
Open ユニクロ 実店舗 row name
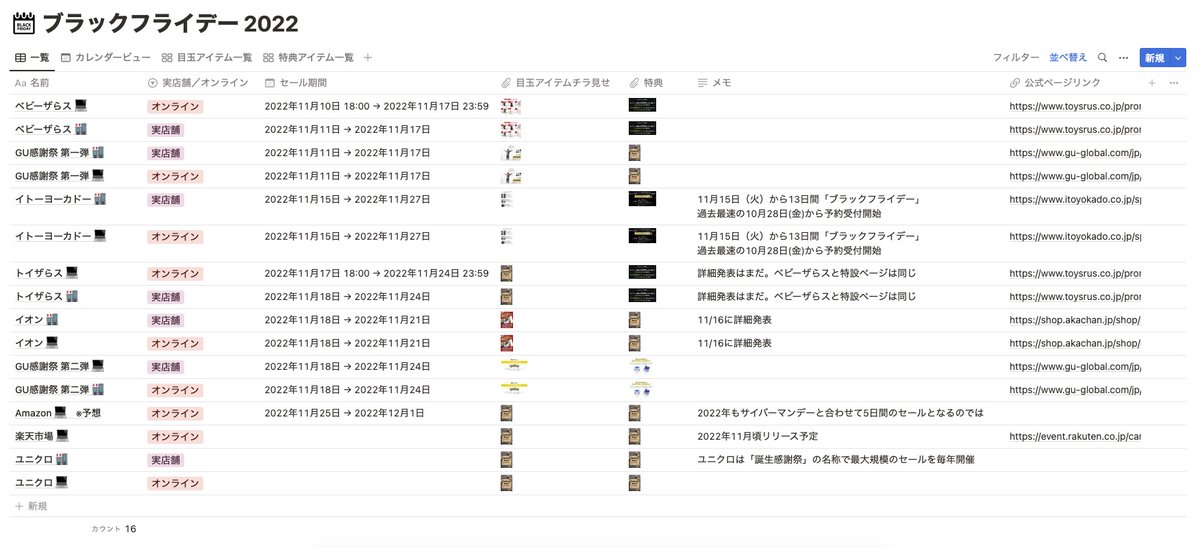coord(41,459)
